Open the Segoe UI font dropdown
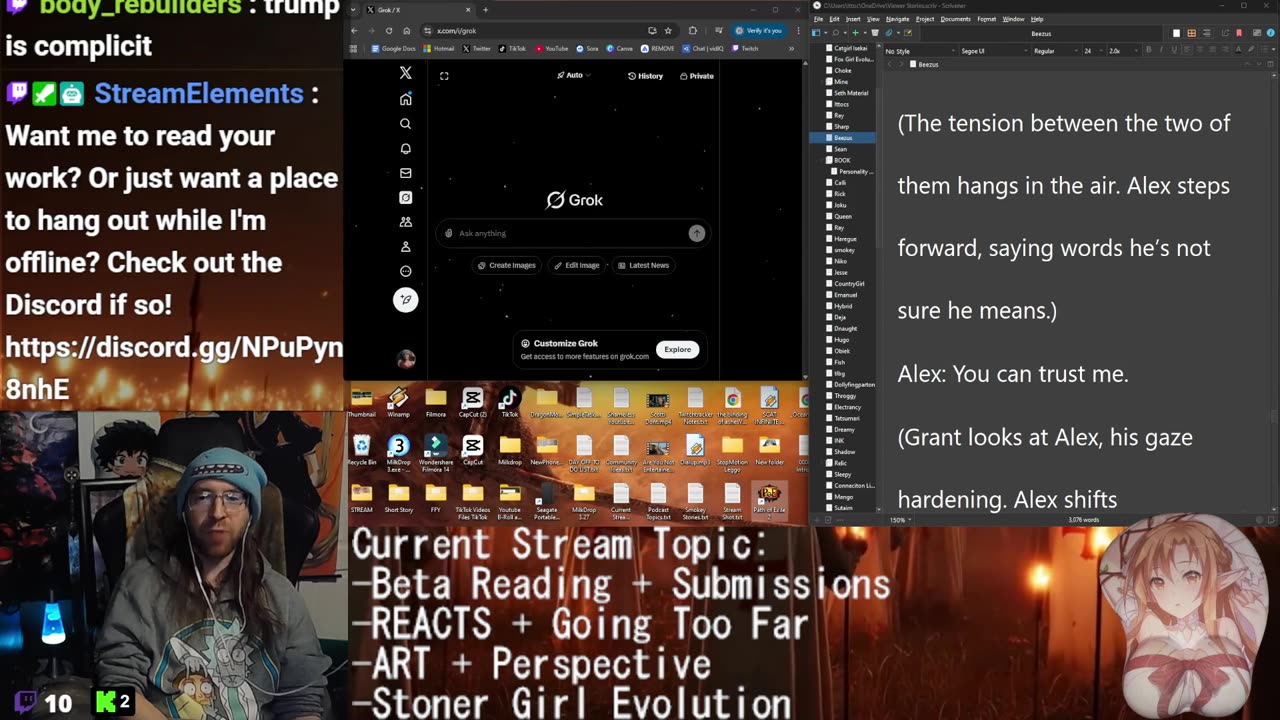The image size is (1280, 720). pyautogui.click(x=993, y=51)
